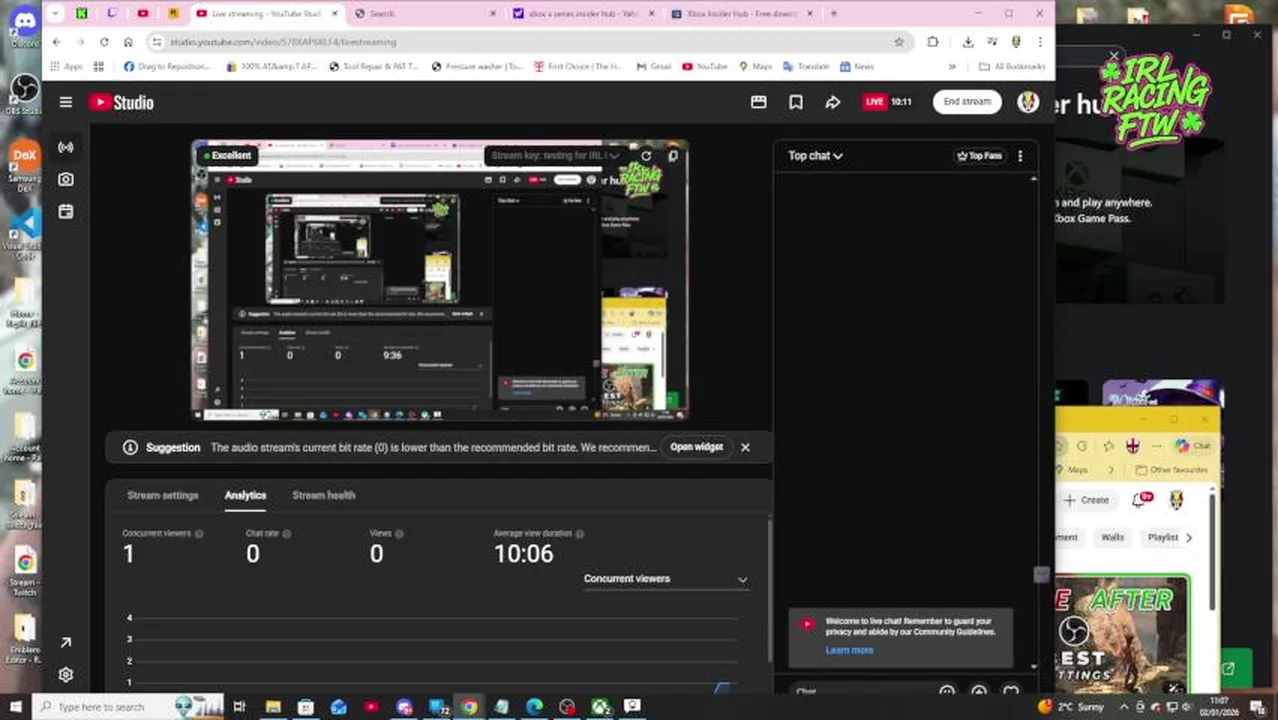The image size is (1278, 720).
Task: Click info icon beside Views
Action: [x=399, y=534]
